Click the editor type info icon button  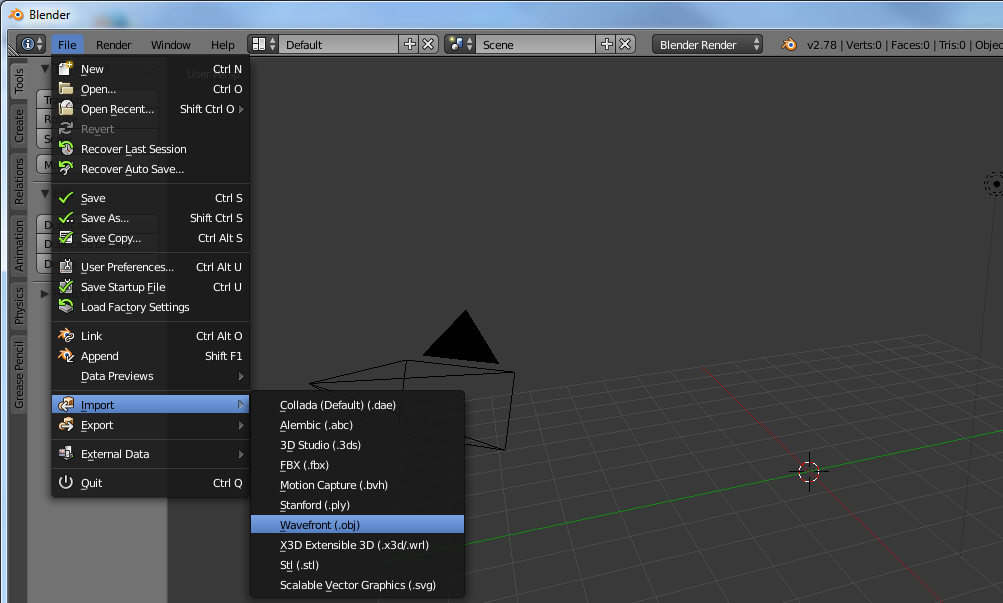tap(31, 45)
